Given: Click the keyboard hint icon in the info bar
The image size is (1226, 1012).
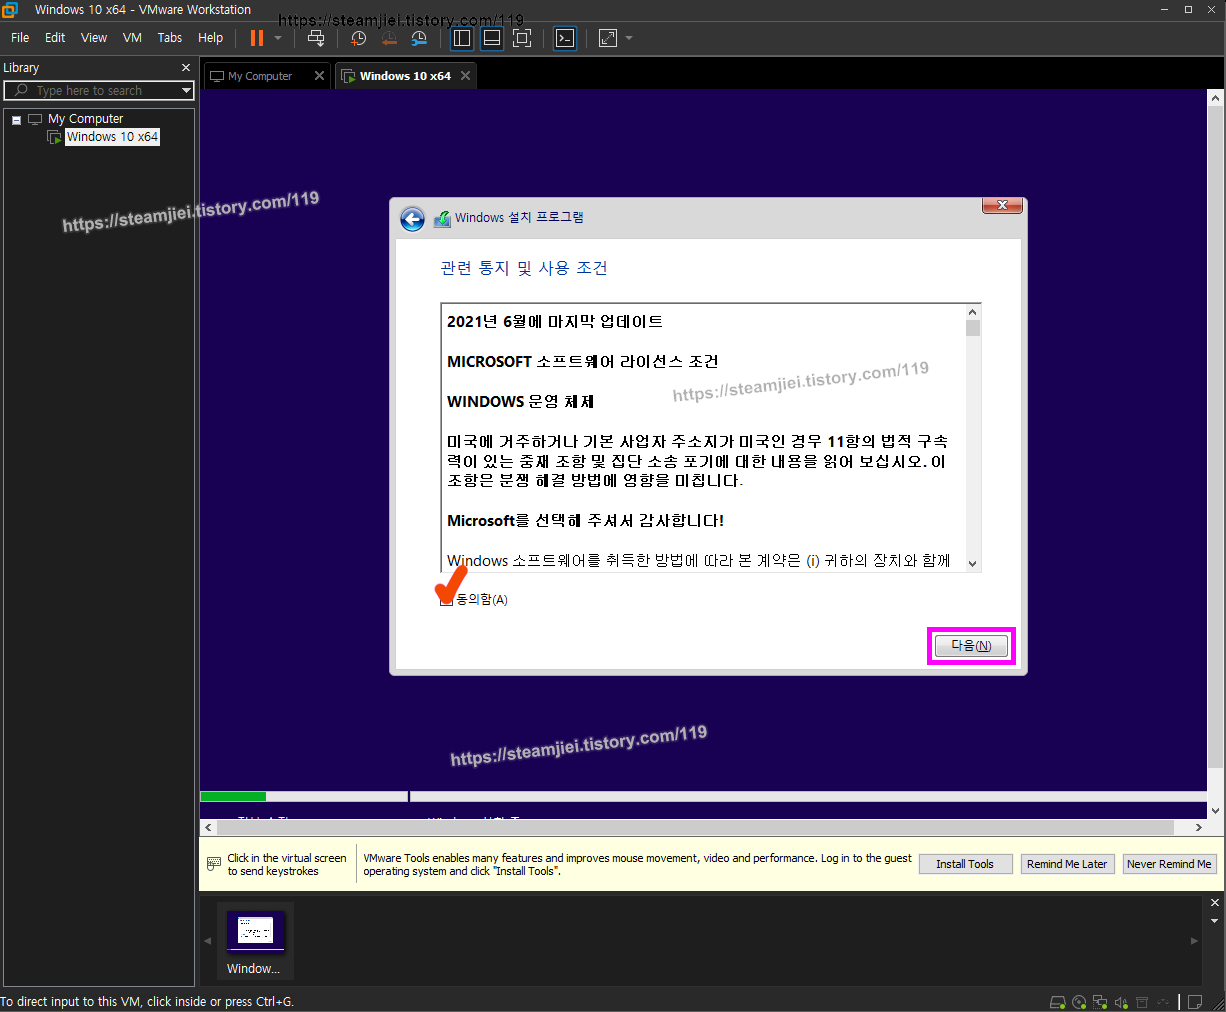Looking at the screenshot, I should [x=214, y=864].
